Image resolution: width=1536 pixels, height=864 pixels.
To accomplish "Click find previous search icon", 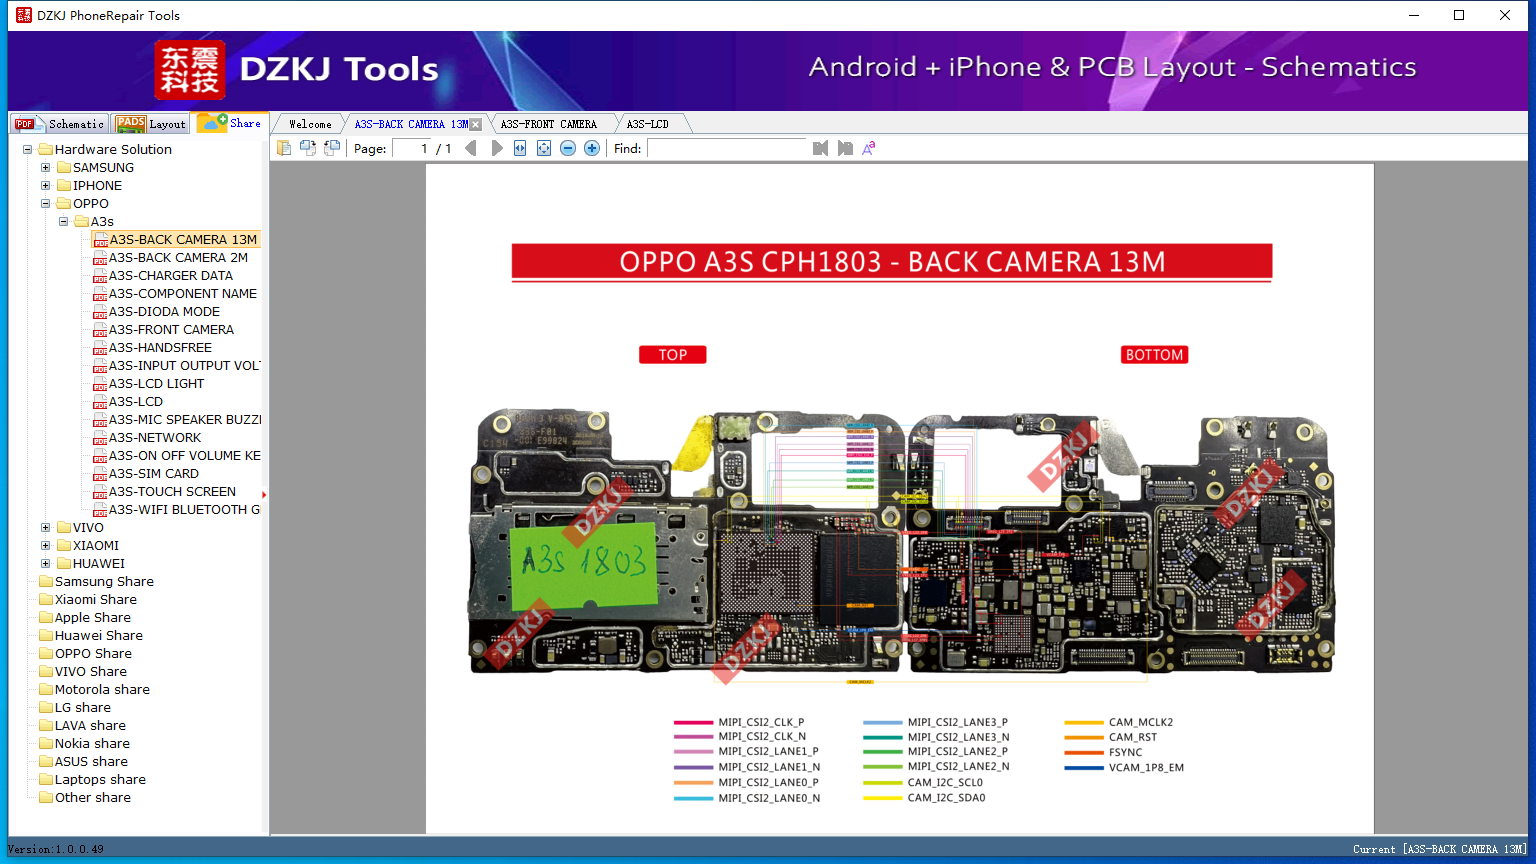I will pyautogui.click(x=820, y=148).
